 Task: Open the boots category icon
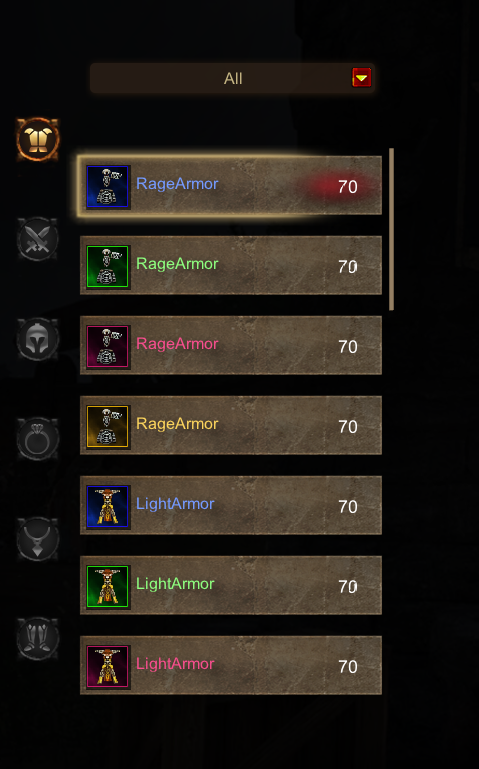(38, 639)
